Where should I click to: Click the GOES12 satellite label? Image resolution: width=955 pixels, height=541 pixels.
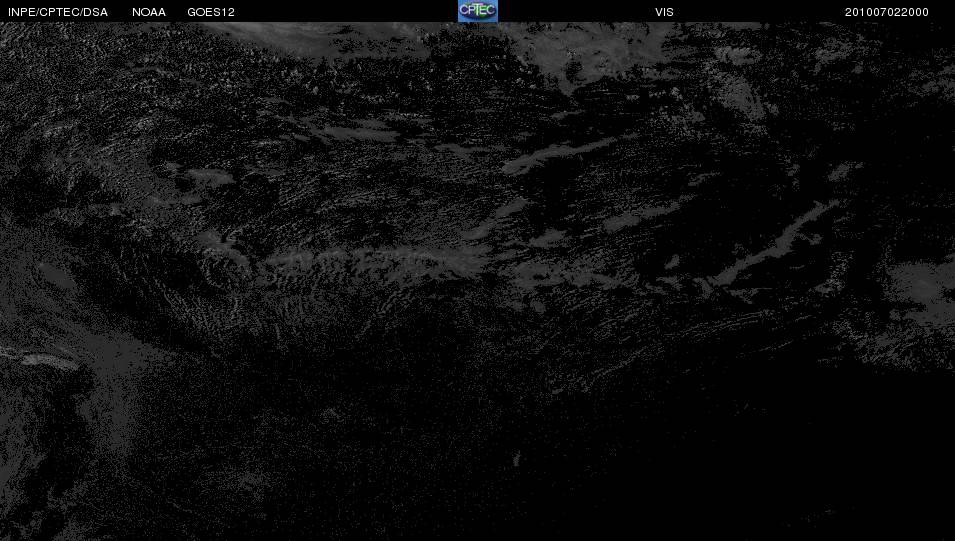(x=211, y=12)
